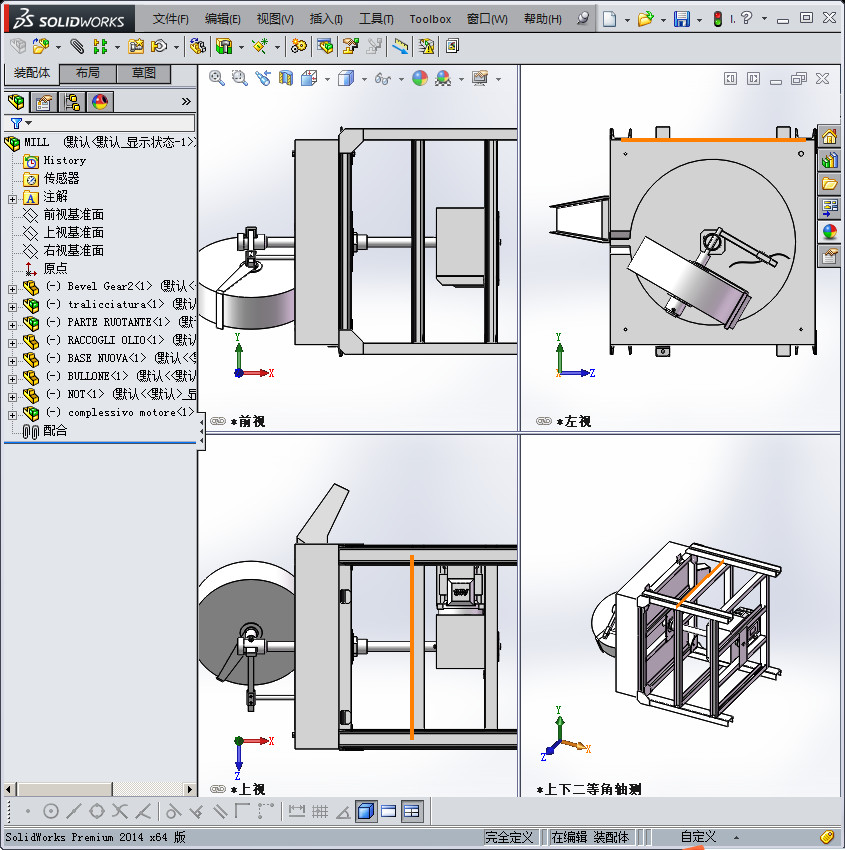The image size is (845, 850).
Task: Click the New document icon
Action: click(x=609, y=19)
